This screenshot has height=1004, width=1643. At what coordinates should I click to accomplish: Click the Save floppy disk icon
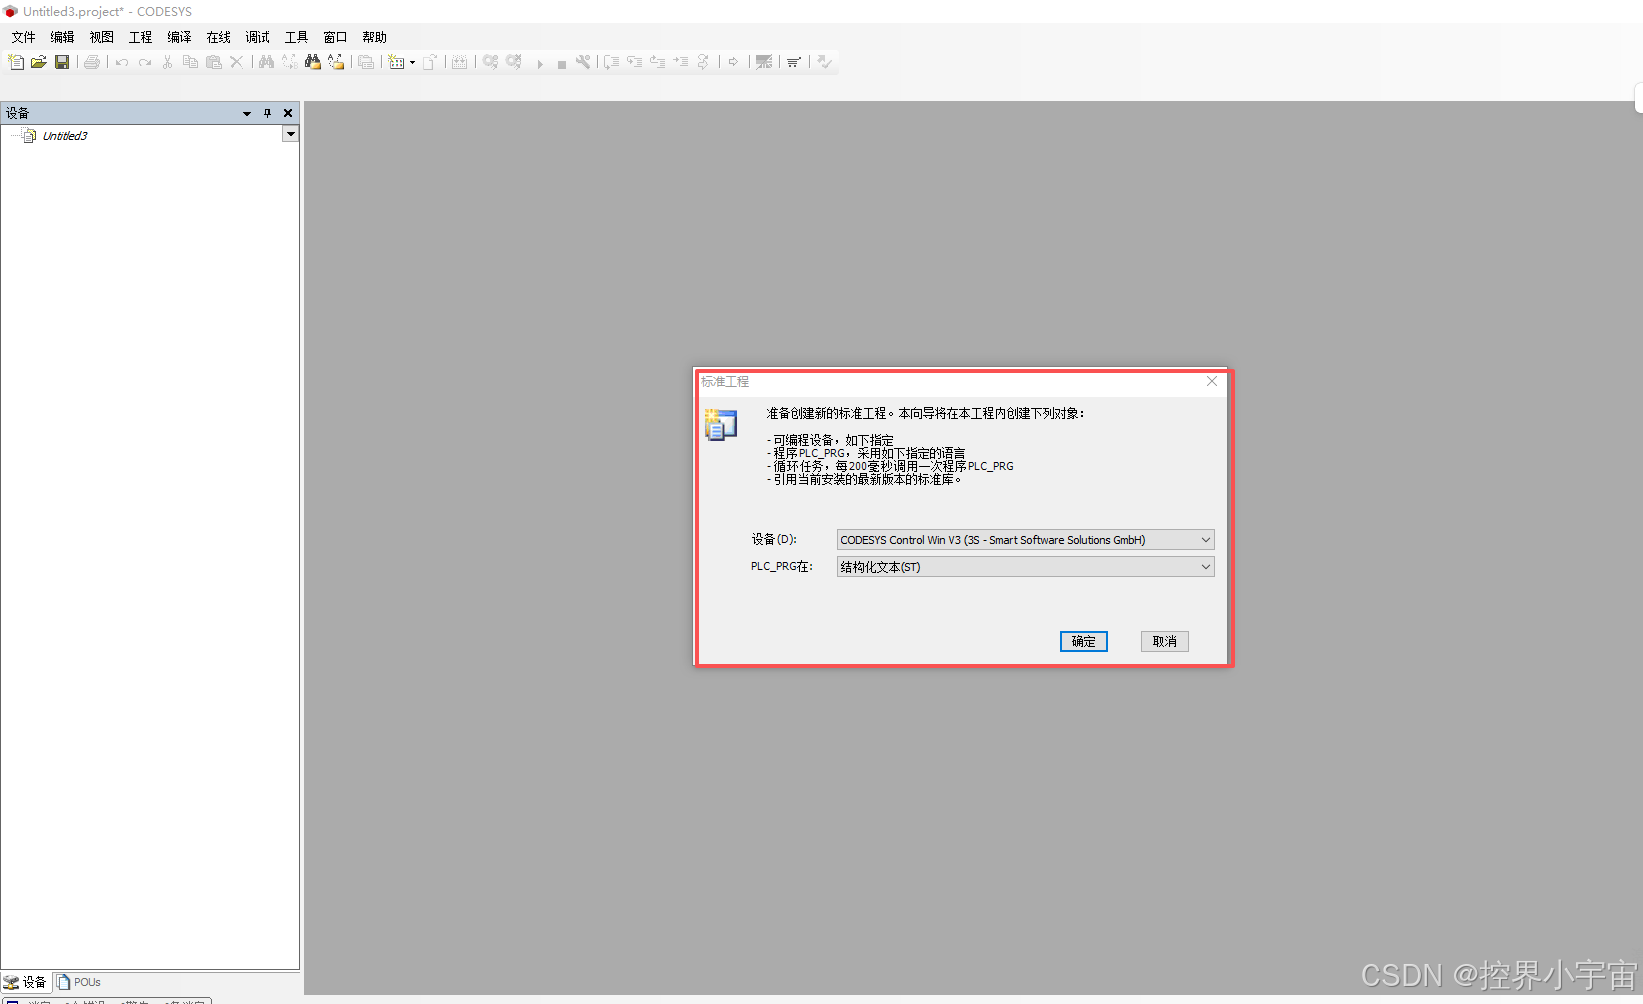[x=62, y=62]
